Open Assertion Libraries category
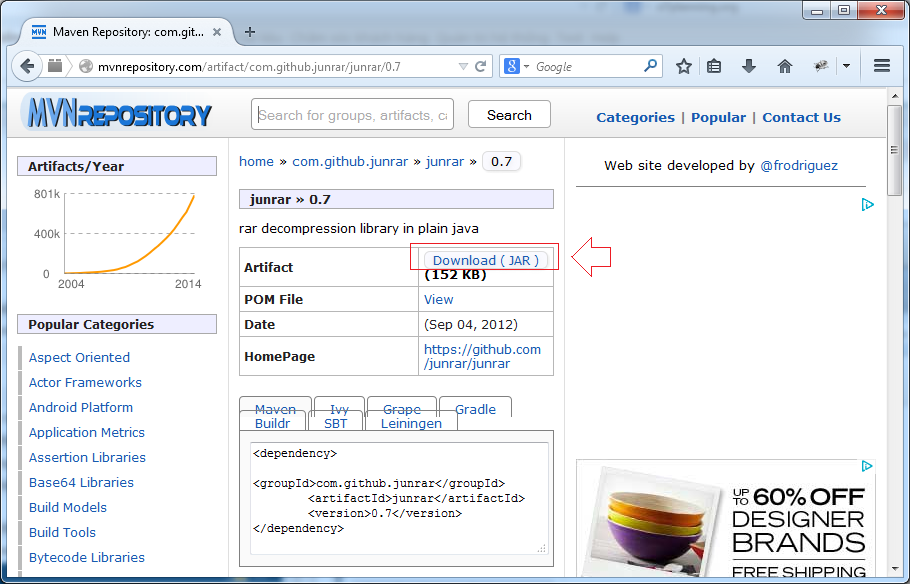Viewport: 910px width, 584px height. tap(87, 457)
